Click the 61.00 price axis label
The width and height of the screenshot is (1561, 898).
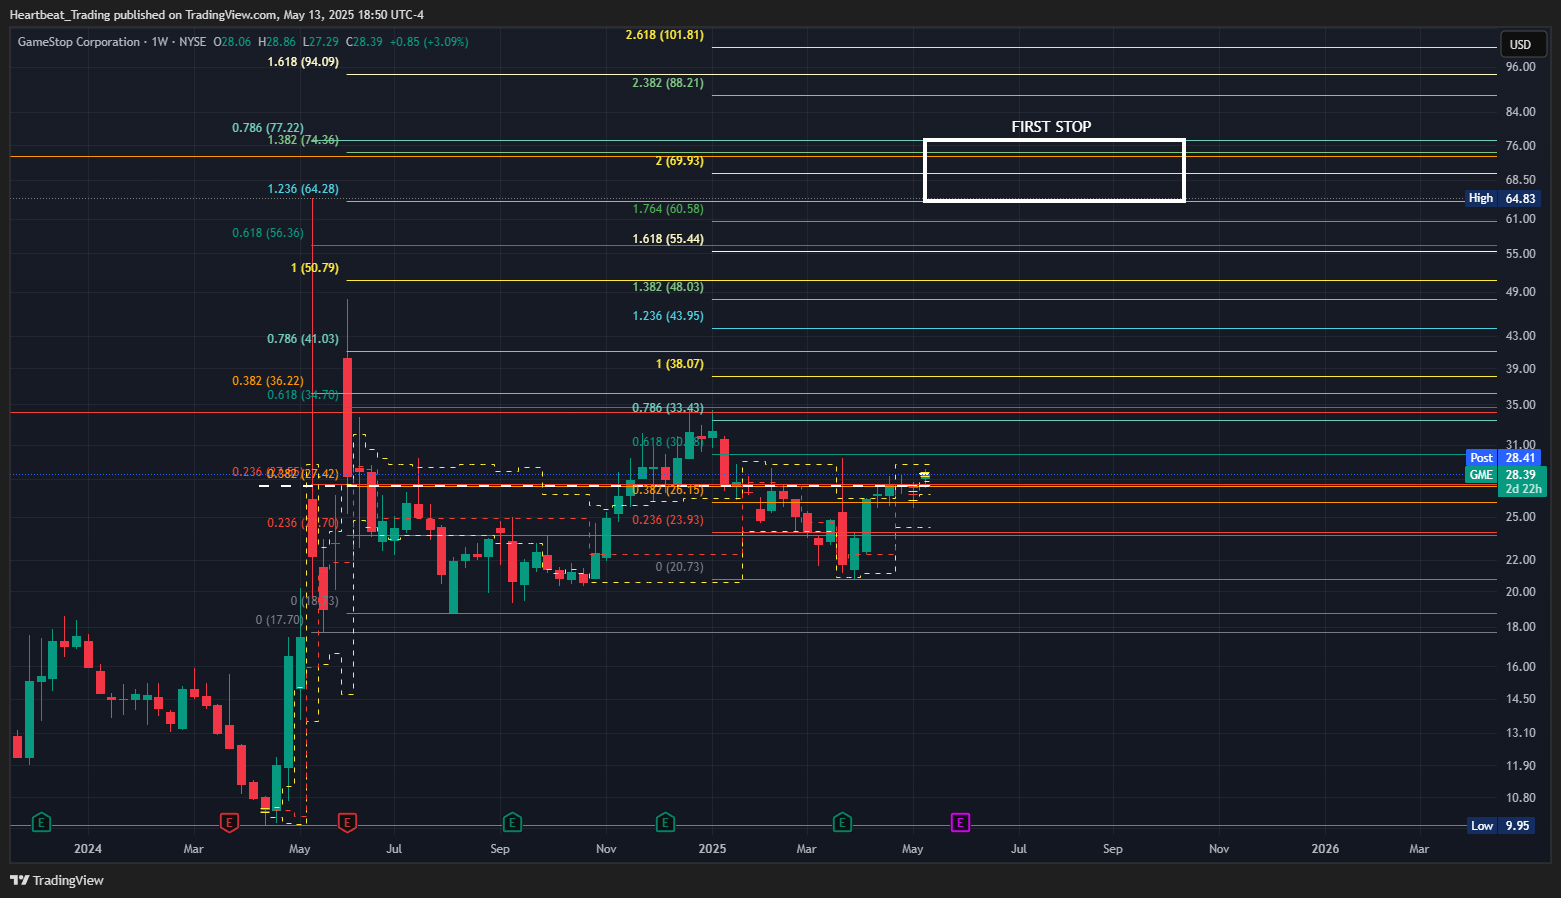[x=1520, y=219]
